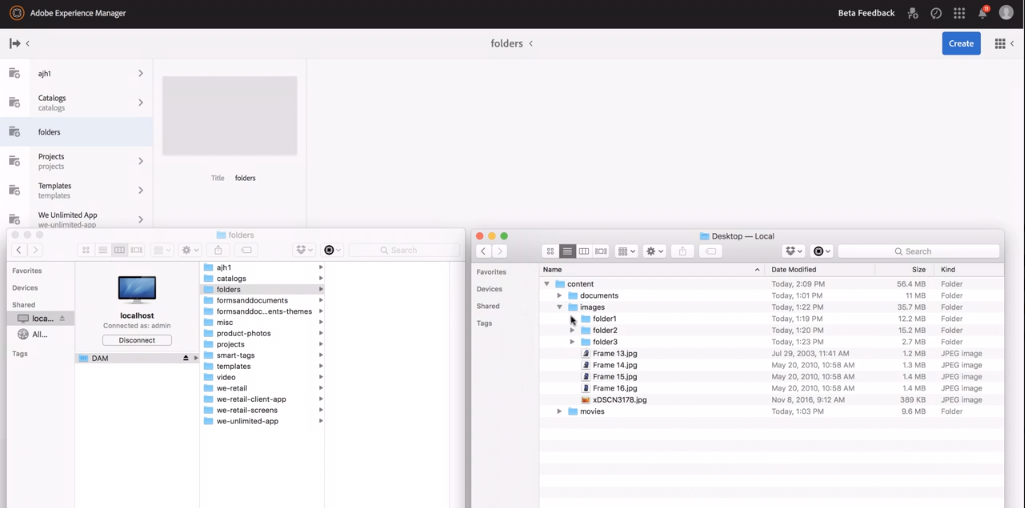The width and height of the screenshot is (1025, 508).
Task: Select the localhost shared item in sidebar
Action: pyautogui.click(x=41, y=318)
